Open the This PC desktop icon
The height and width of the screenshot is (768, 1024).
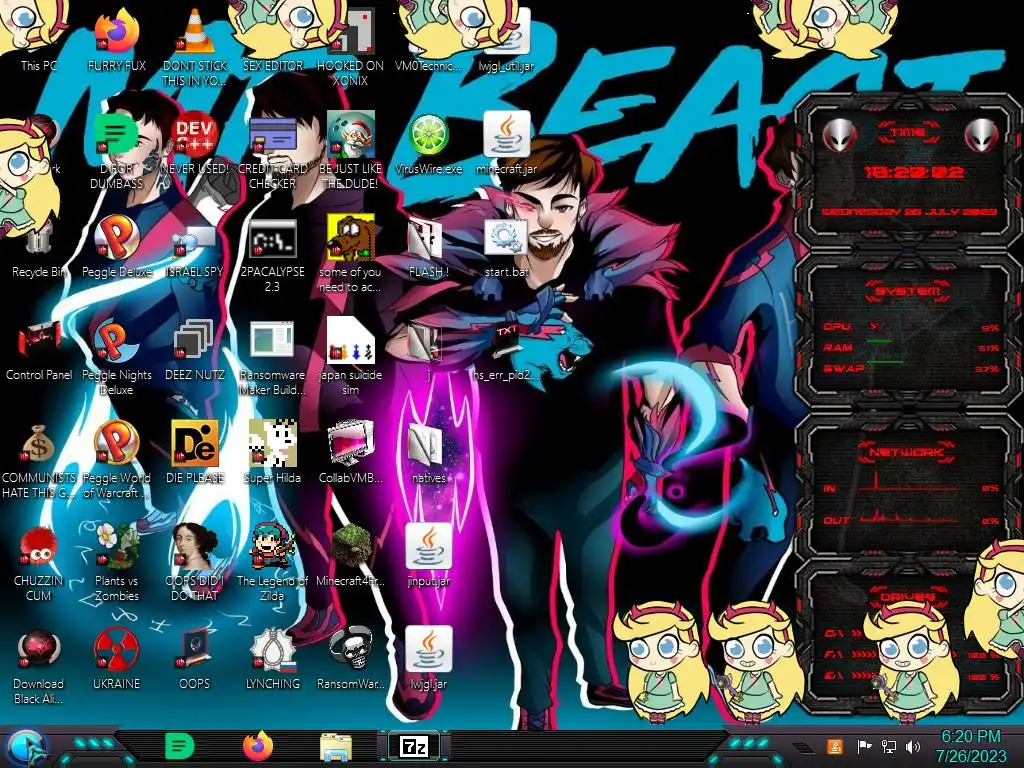(38, 39)
